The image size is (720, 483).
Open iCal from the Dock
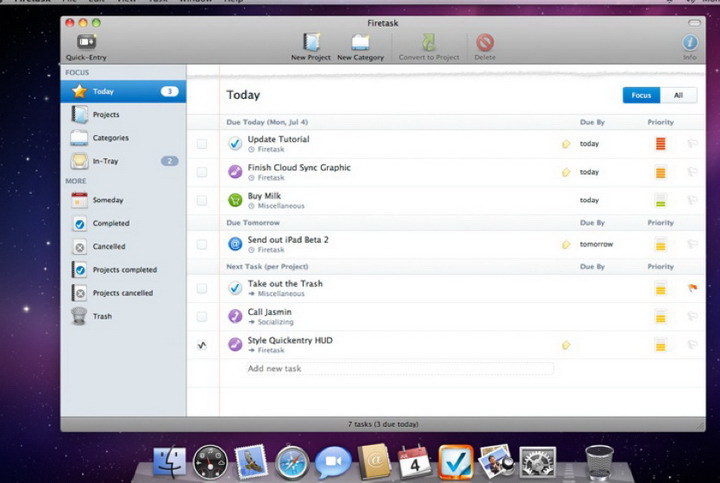pos(415,462)
